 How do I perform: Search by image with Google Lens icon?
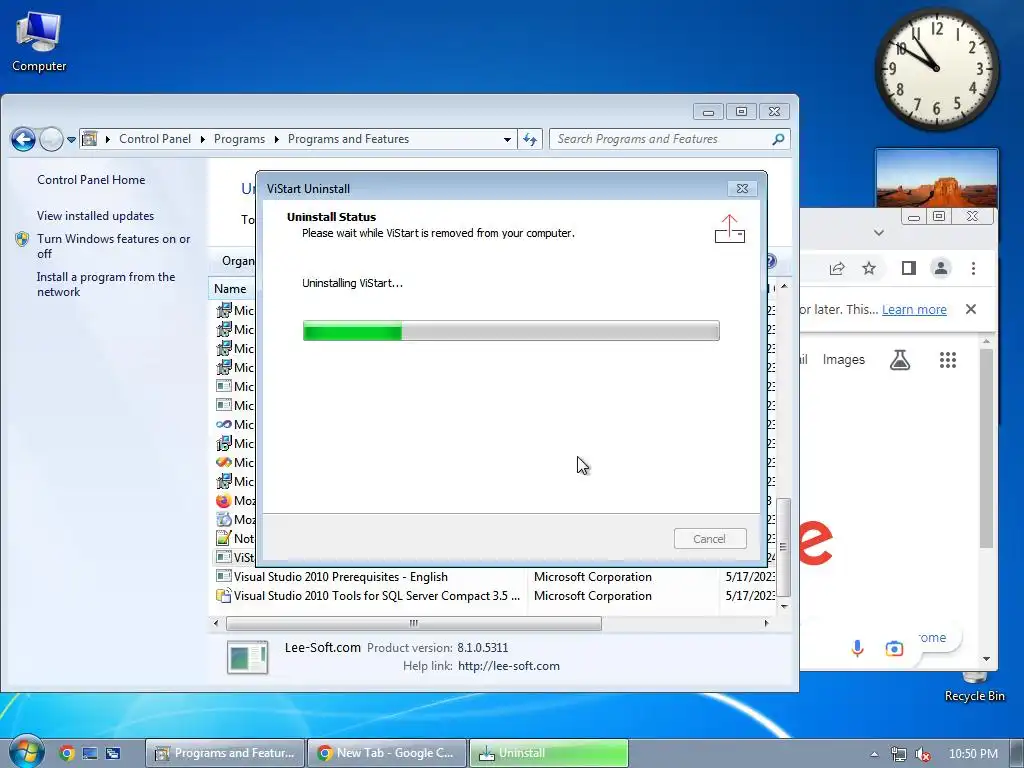tap(894, 648)
